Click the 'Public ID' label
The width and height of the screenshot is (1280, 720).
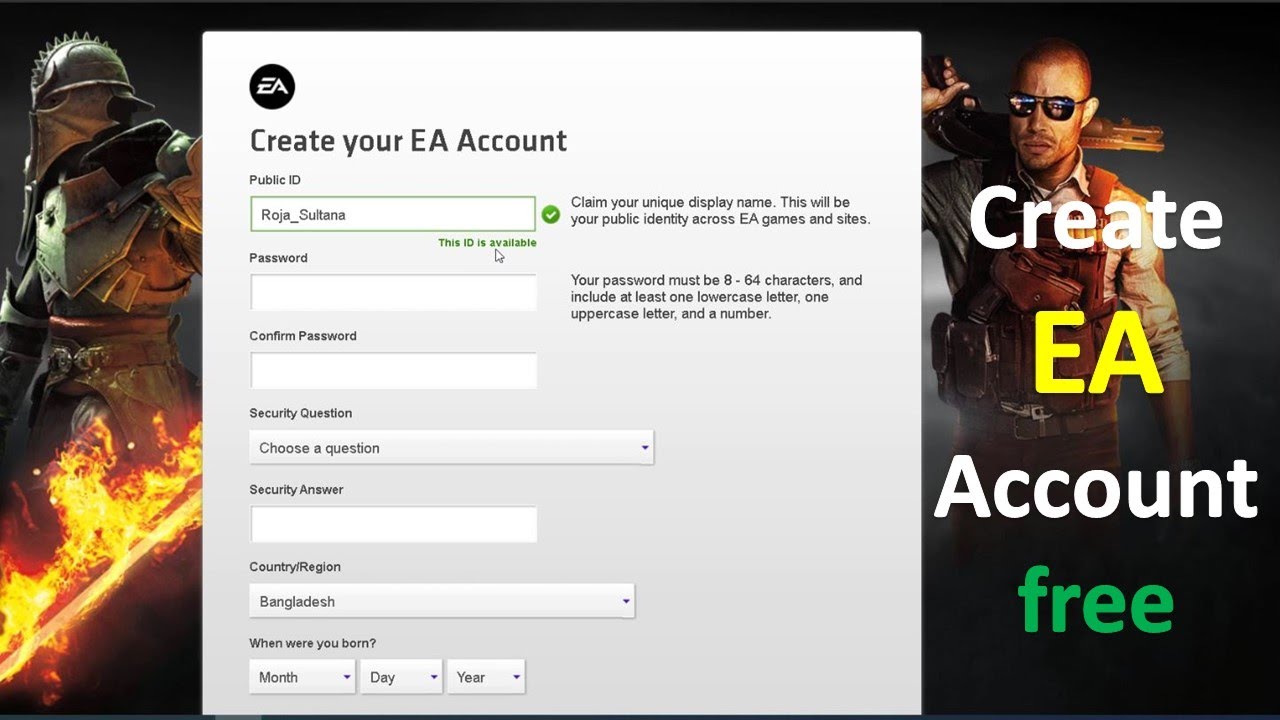click(x=275, y=180)
